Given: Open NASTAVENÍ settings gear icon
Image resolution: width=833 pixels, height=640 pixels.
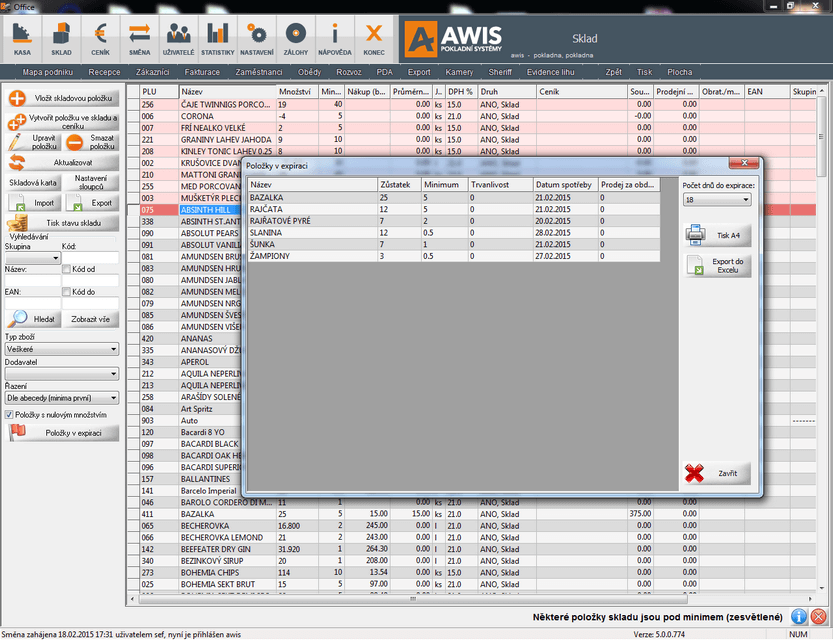Looking at the screenshot, I should (x=256, y=37).
